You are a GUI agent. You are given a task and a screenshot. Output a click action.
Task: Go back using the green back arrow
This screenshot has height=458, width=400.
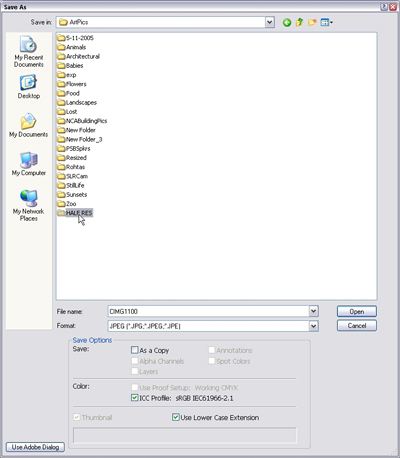coord(287,22)
